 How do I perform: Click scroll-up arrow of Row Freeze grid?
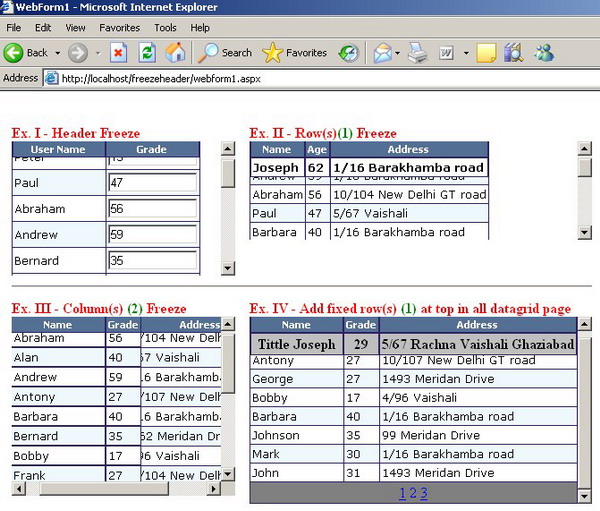(584, 149)
